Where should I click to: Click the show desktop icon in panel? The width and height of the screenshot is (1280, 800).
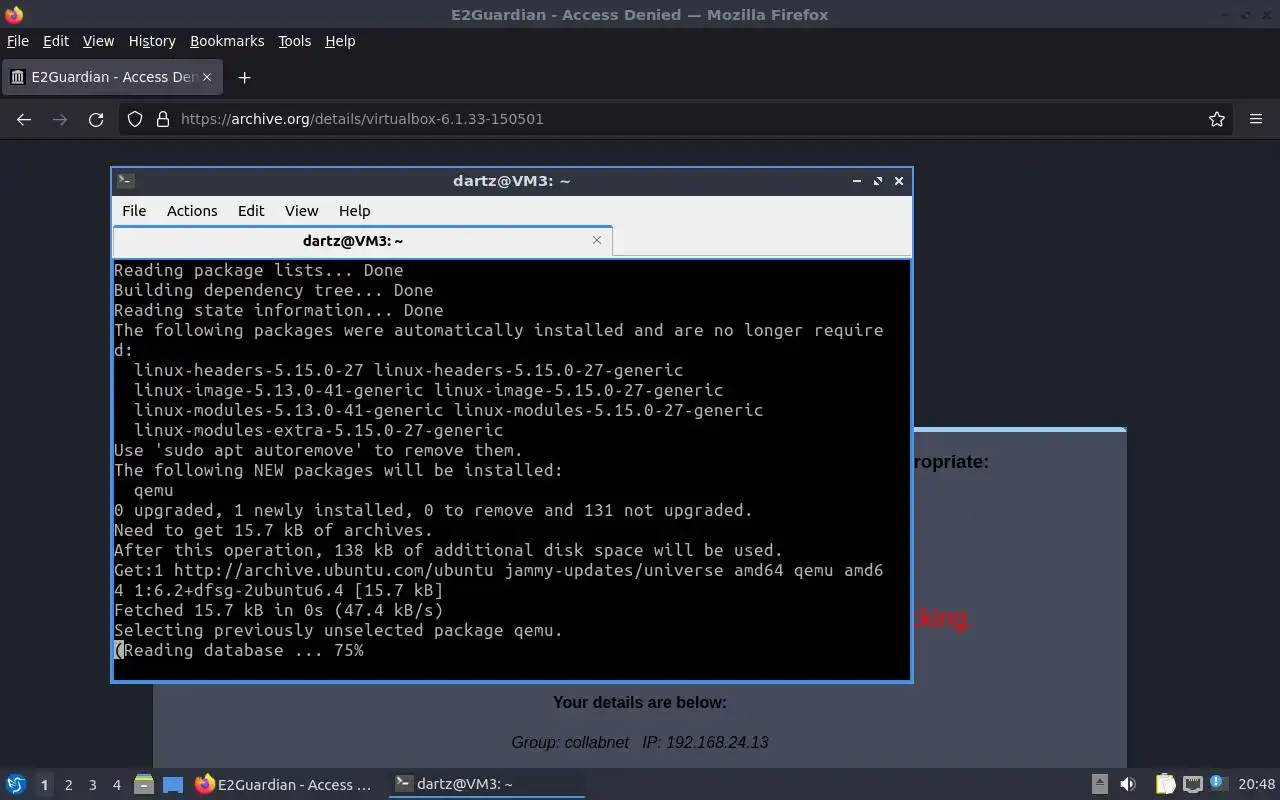pos(173,785)
